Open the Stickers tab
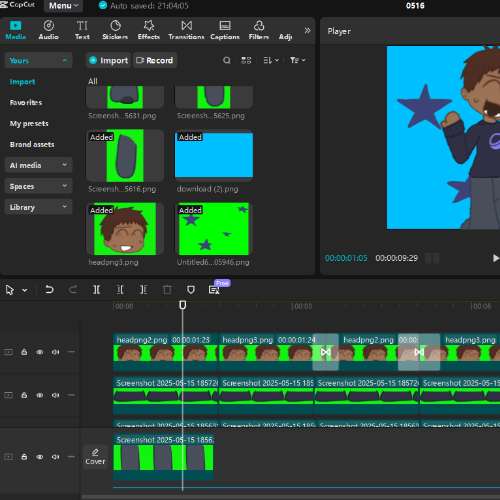Screen dimensions: 500x500 [115, 30]
